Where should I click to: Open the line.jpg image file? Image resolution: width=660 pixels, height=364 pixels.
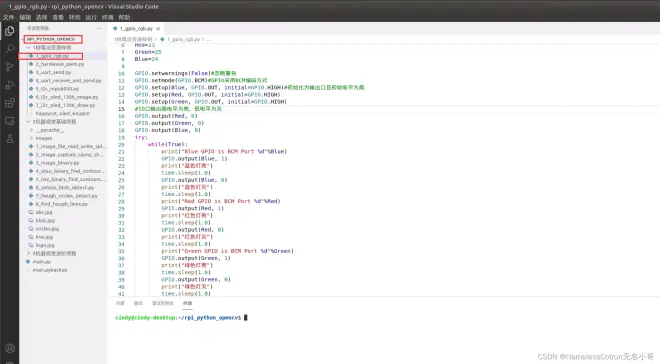click(44, 237)
